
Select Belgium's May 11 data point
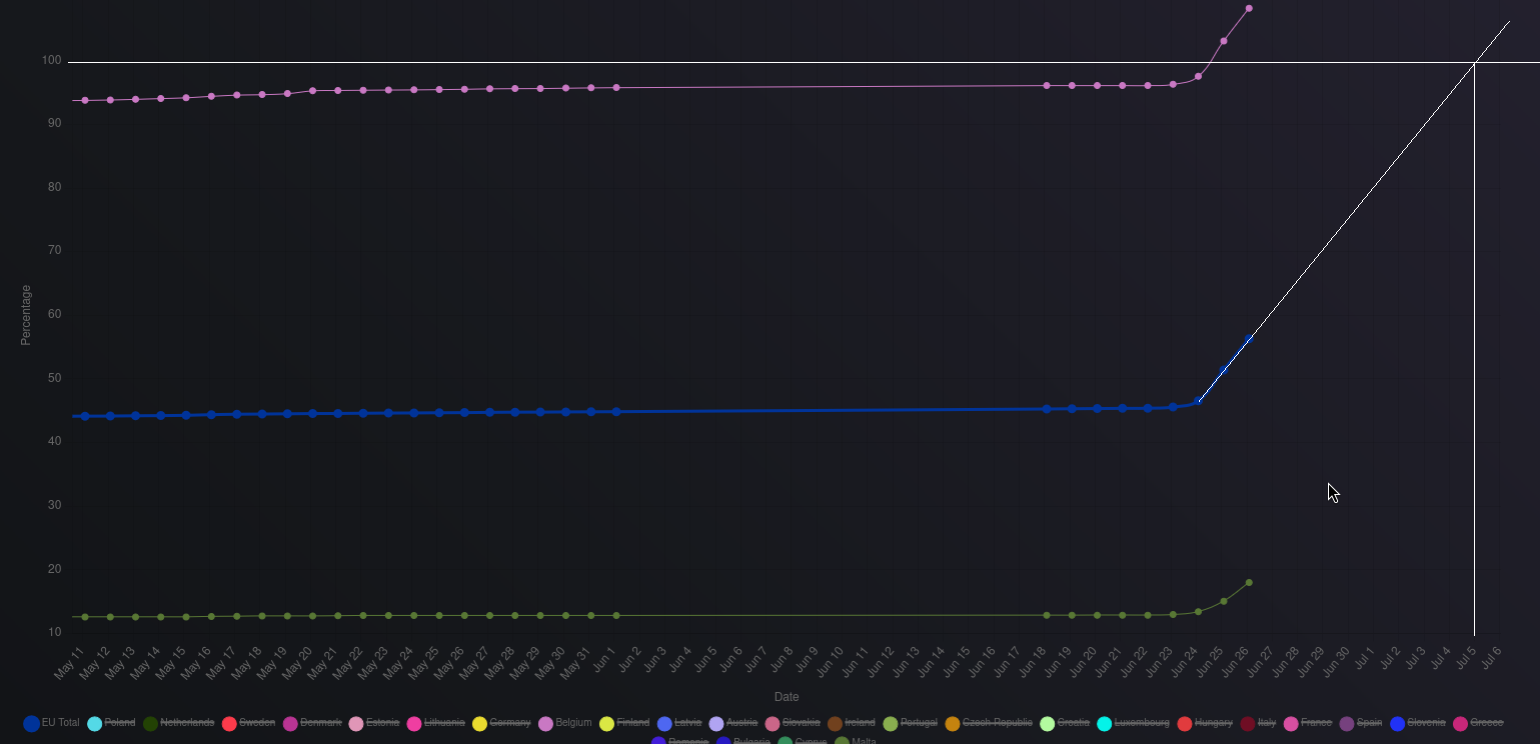point(85,100)
